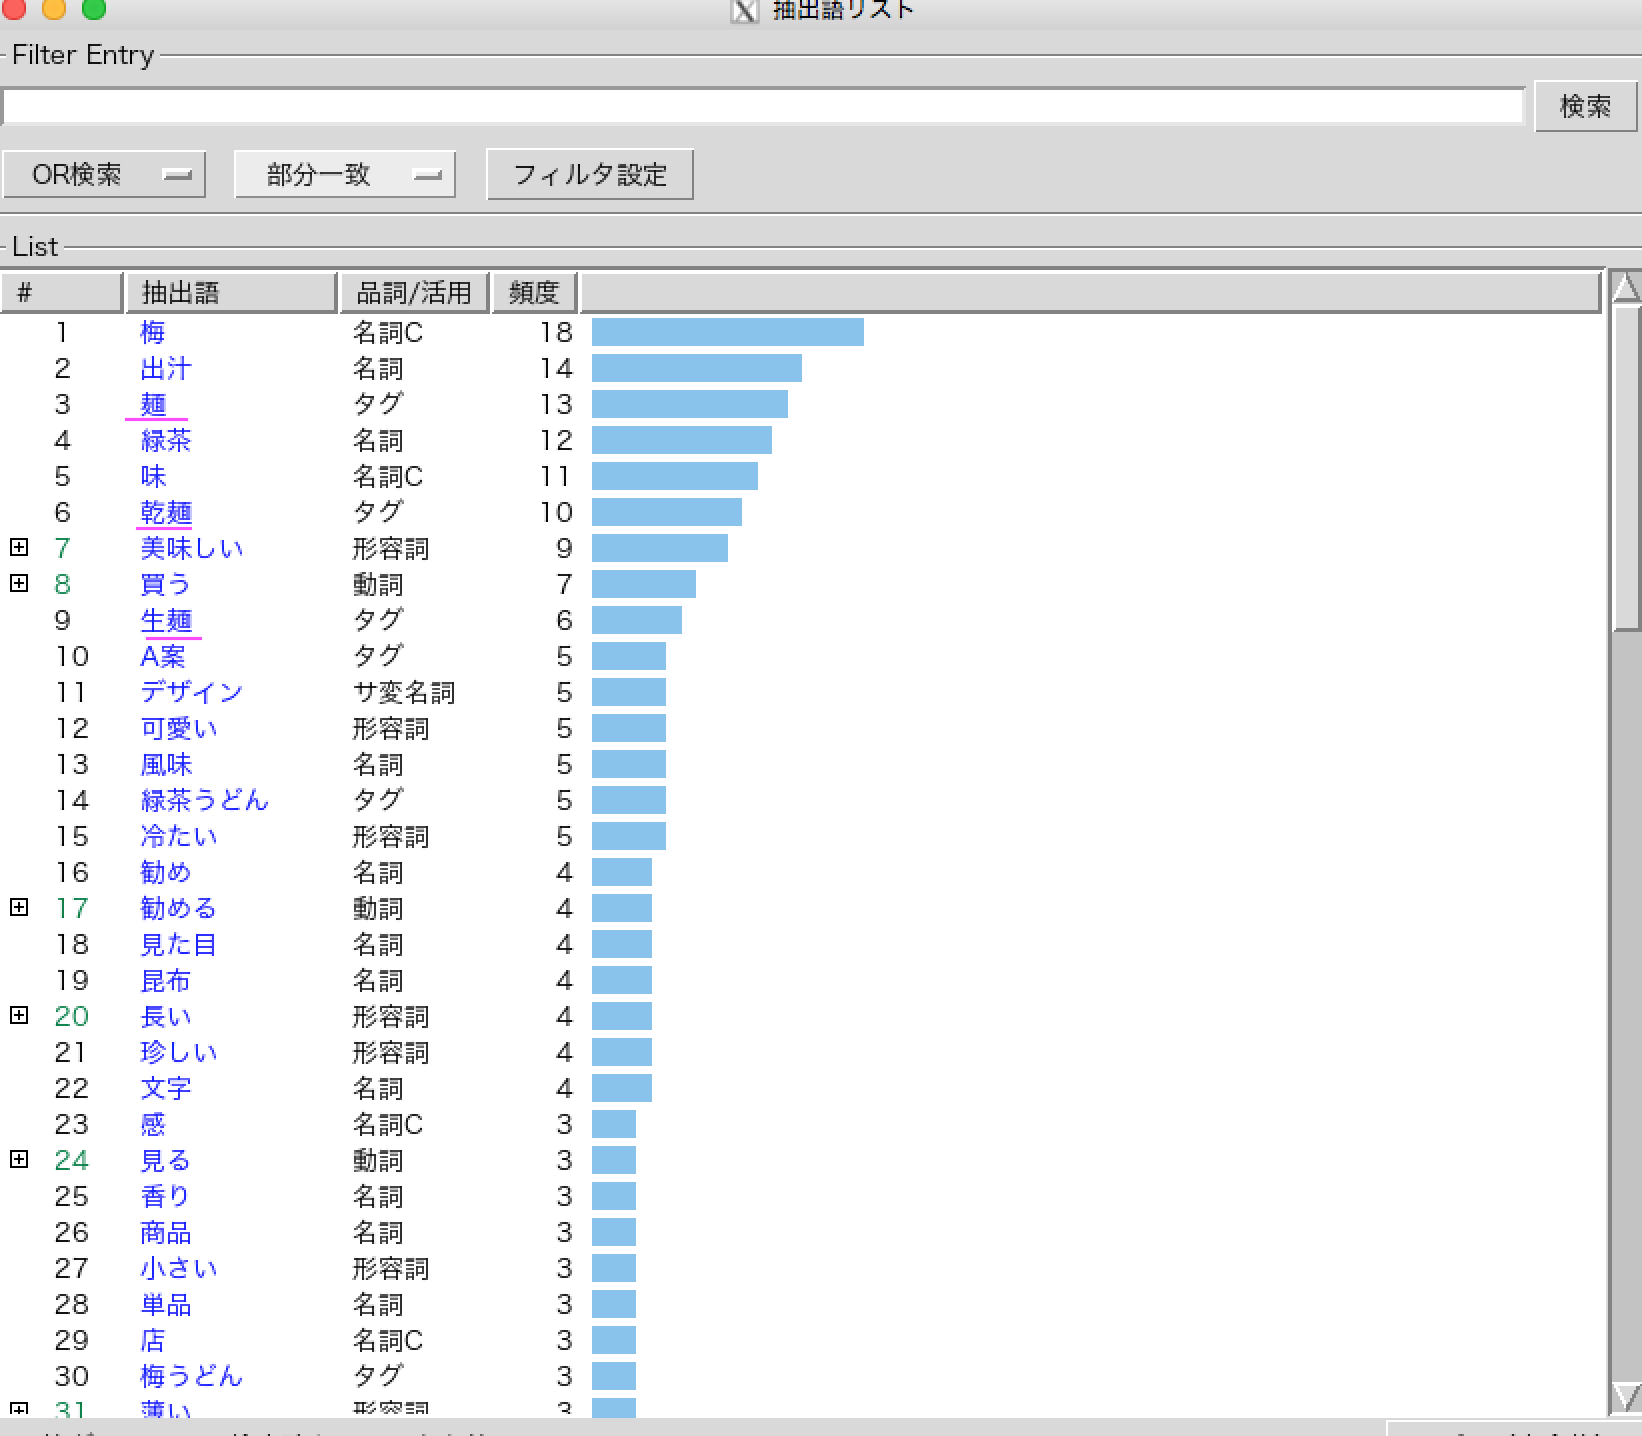Expand the 買う entry tree node
The image size is (1642, 1436).
(19, 583)
